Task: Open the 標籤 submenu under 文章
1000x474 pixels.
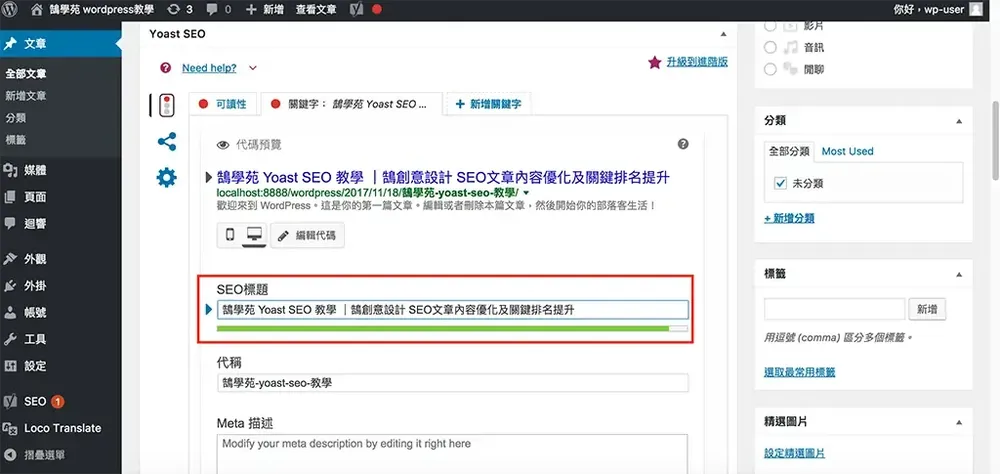Action: click(x=15, y=140)
